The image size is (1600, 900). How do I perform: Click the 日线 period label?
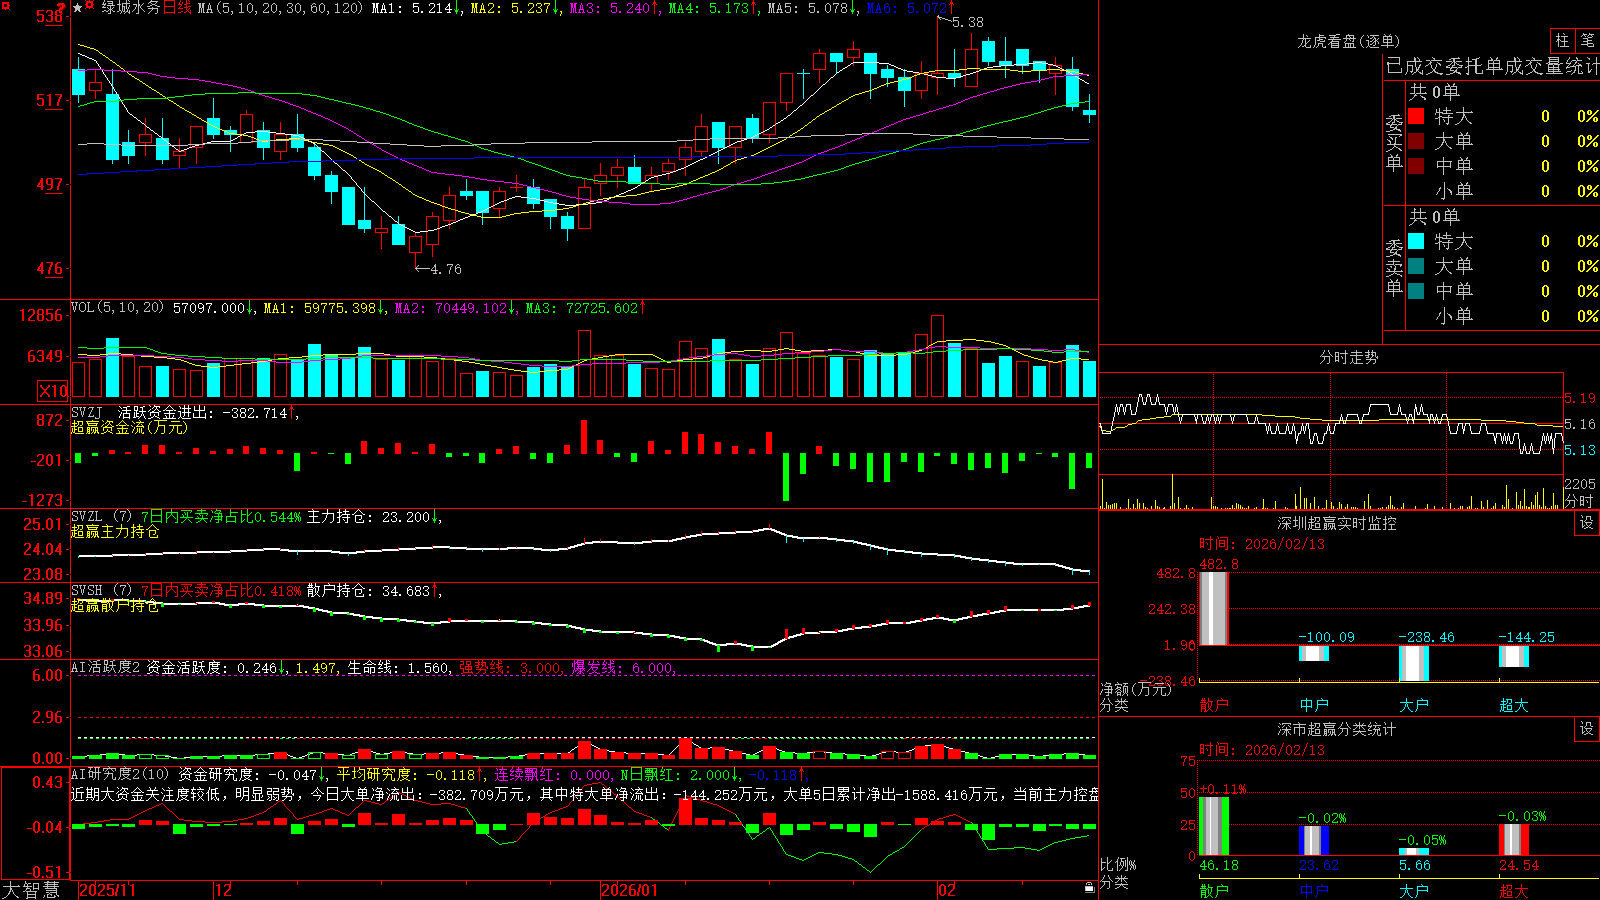coord(177,8)
